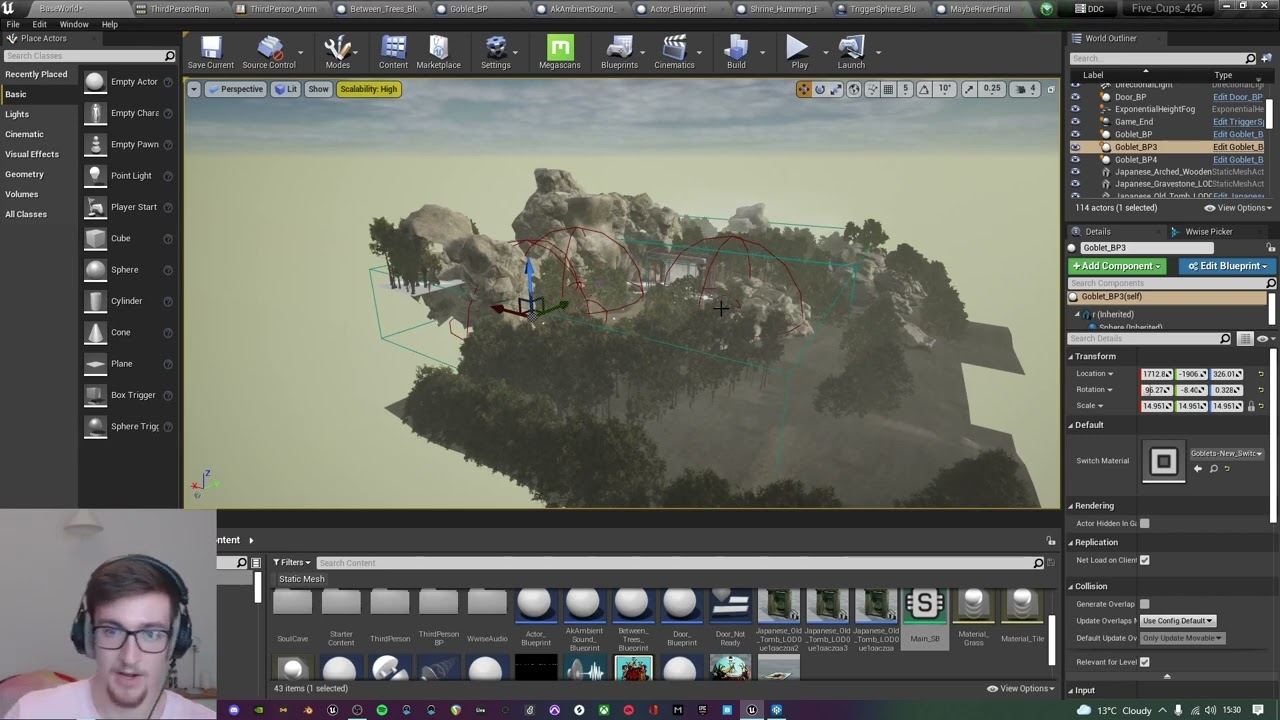This screenshot has height=720, width=1280.
Task: Open the Discord icon in taskbar
Action: pos(234,710)
